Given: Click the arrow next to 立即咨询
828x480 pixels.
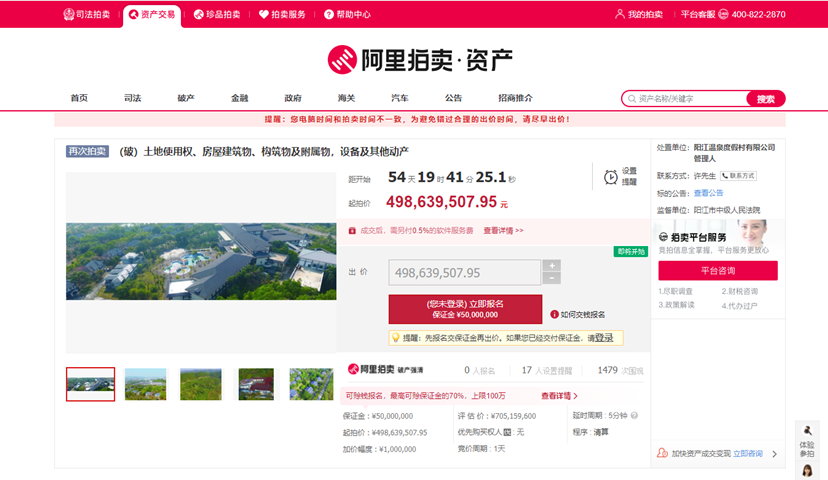Looking at the screenshot, I should click(775, 454).
